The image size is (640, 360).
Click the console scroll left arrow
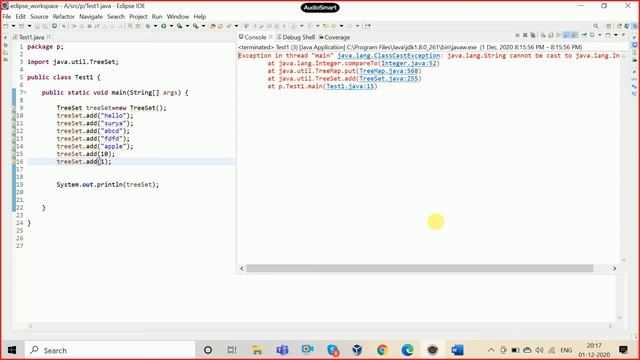click(242, 268)
